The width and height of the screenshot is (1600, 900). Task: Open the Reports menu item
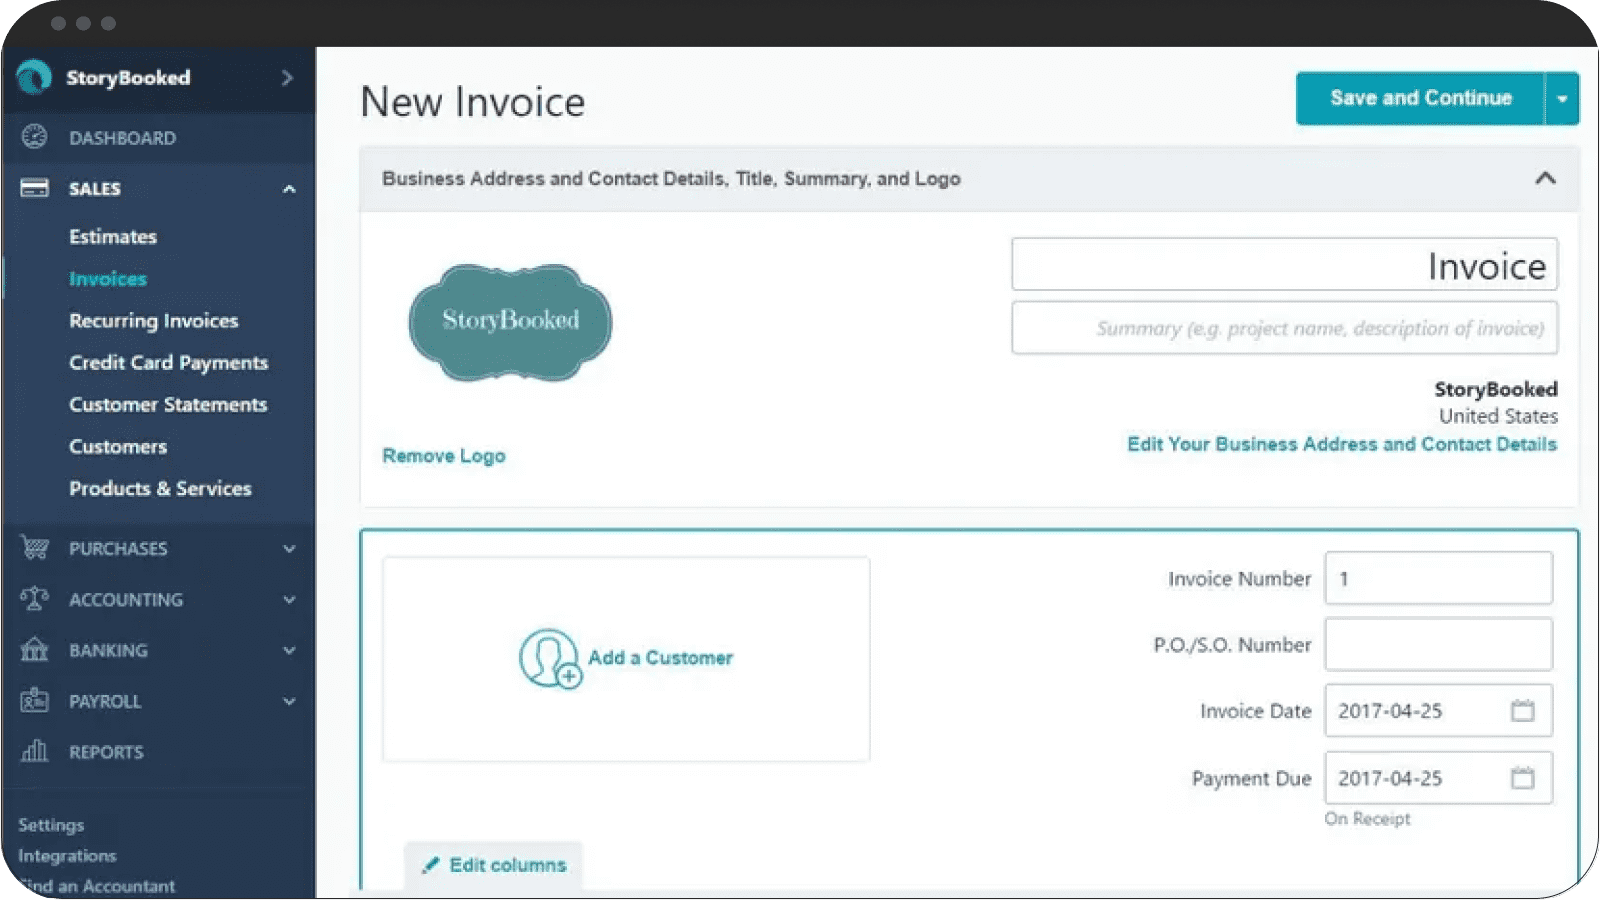point(106,752)
